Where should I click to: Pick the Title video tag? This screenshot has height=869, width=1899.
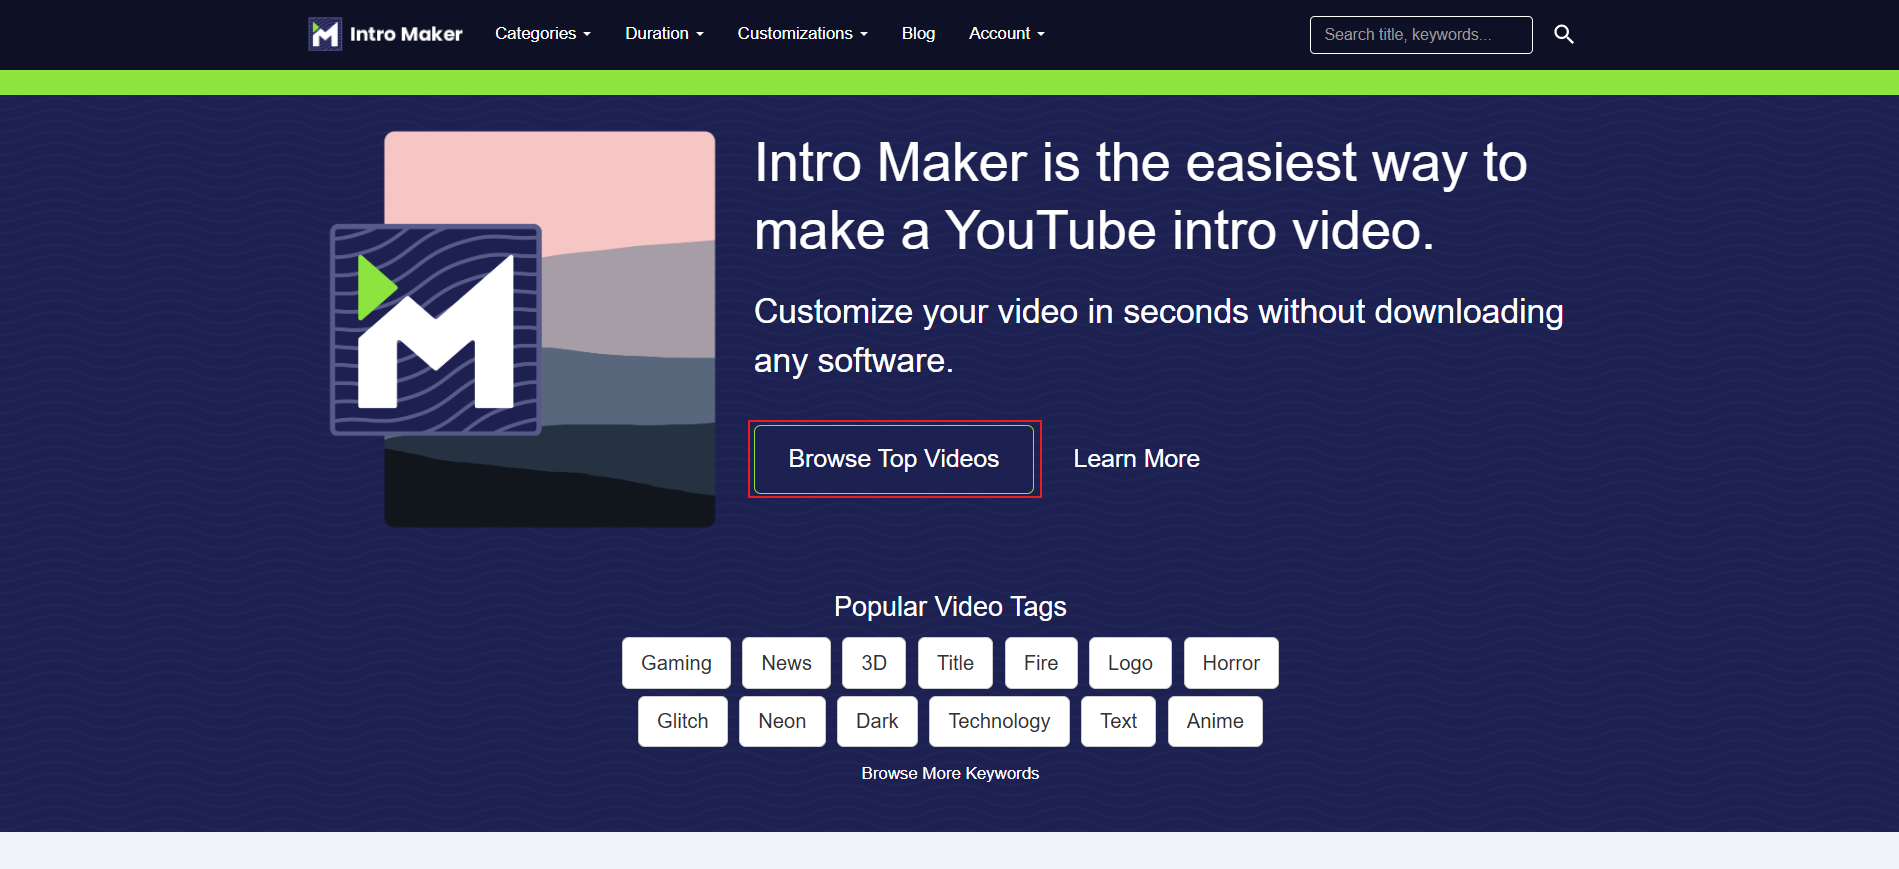pyautogui.click(x=955, y=663)
